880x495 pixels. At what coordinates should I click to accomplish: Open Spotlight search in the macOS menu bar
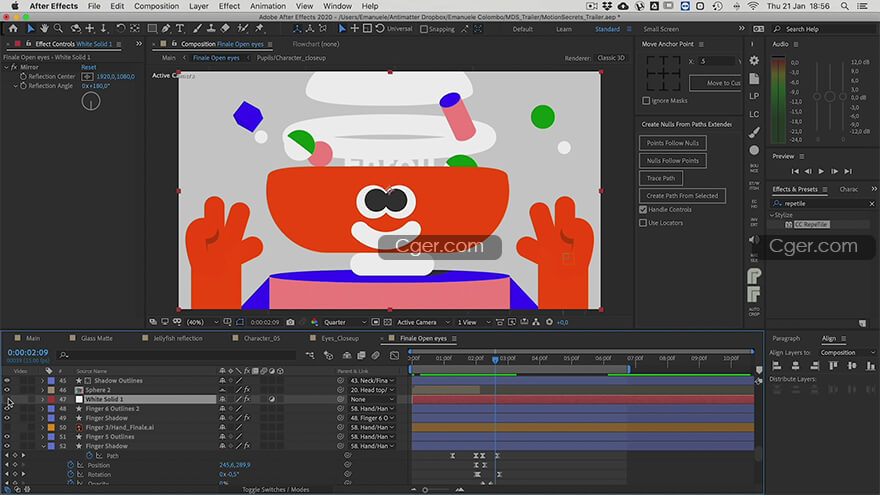point(844,6)
